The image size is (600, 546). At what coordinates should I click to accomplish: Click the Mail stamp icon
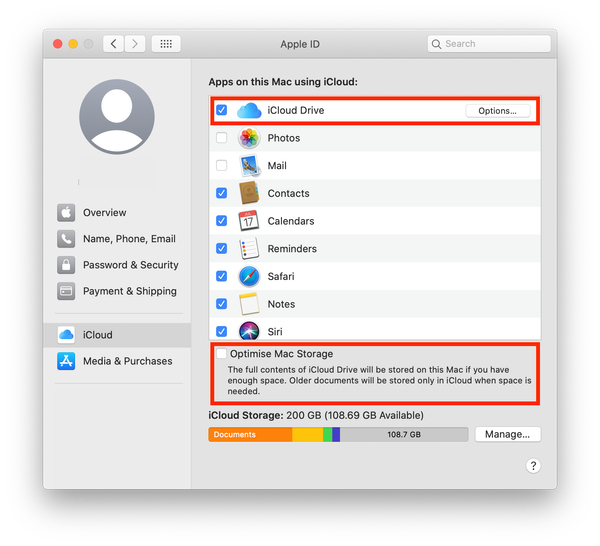(249, 166)
